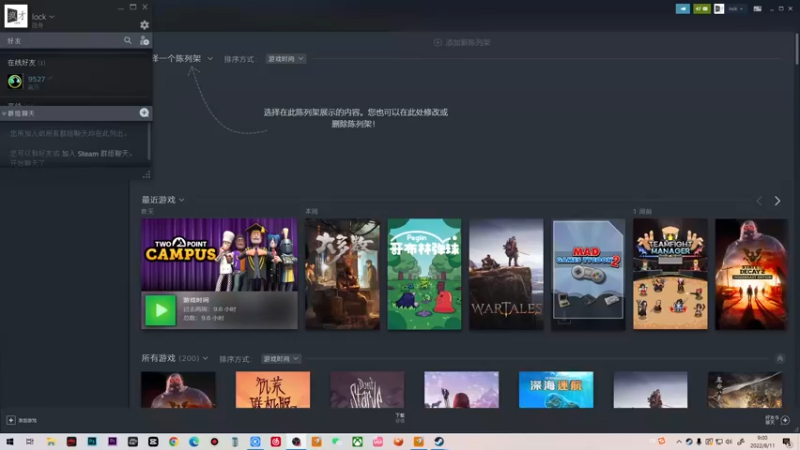Open 所有游戏 排序方式 游戏时间 dropdown
800x450 pixels.
281,359
